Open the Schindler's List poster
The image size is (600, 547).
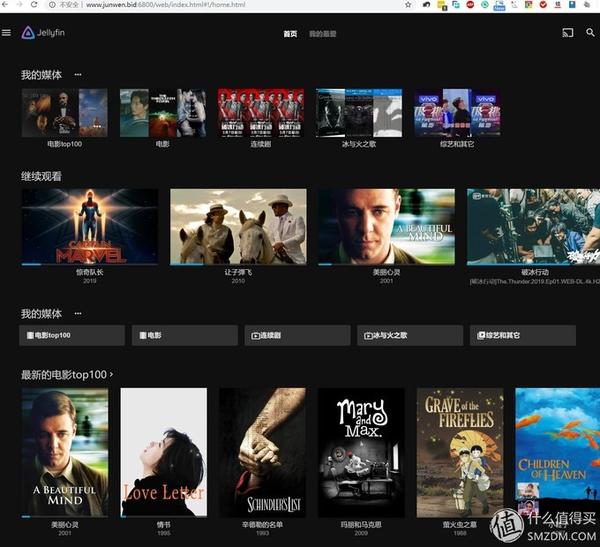(x=262, y=452)
